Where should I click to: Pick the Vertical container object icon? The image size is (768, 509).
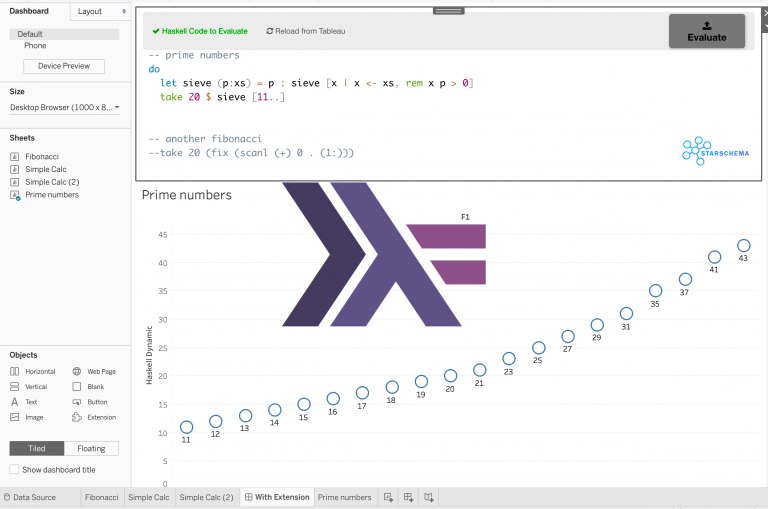click(x=15, y=387)
